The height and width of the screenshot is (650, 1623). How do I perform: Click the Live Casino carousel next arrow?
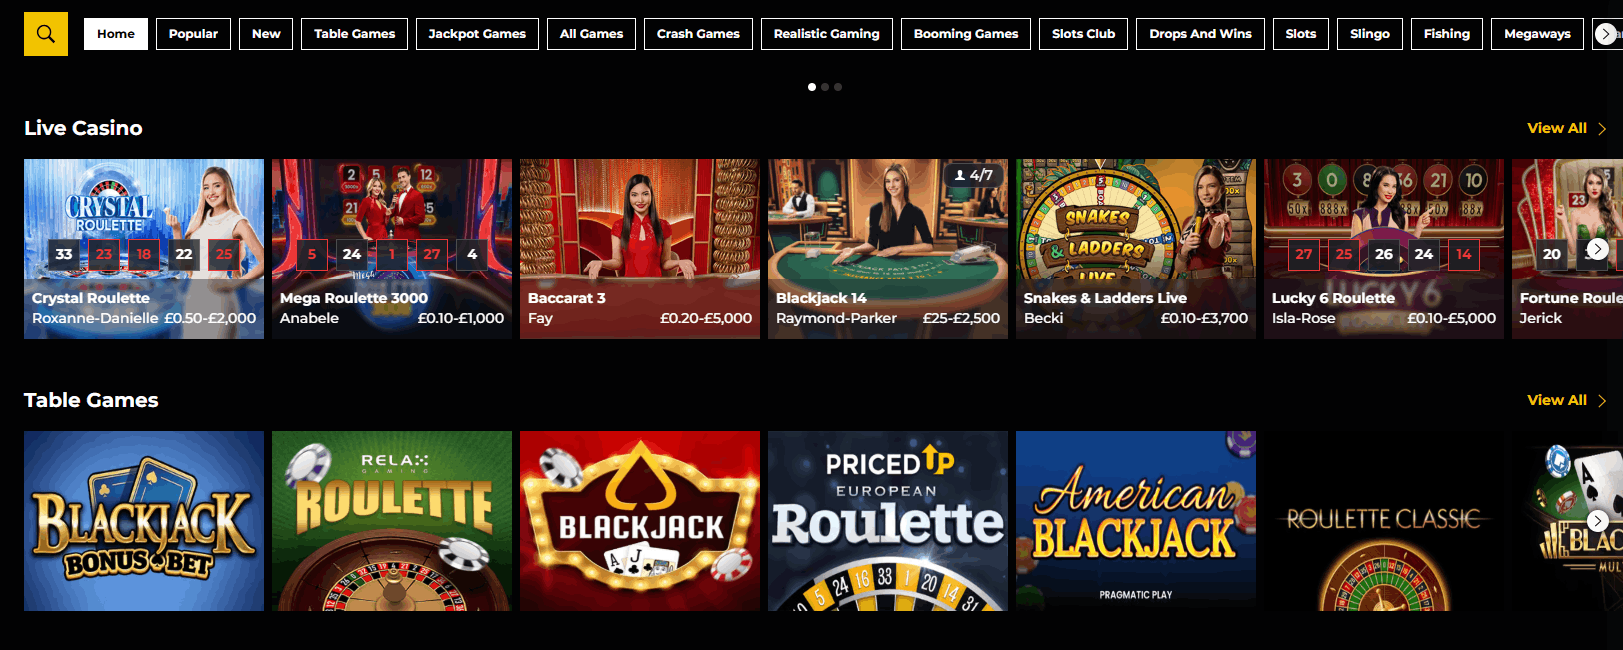click(1598, 249)
